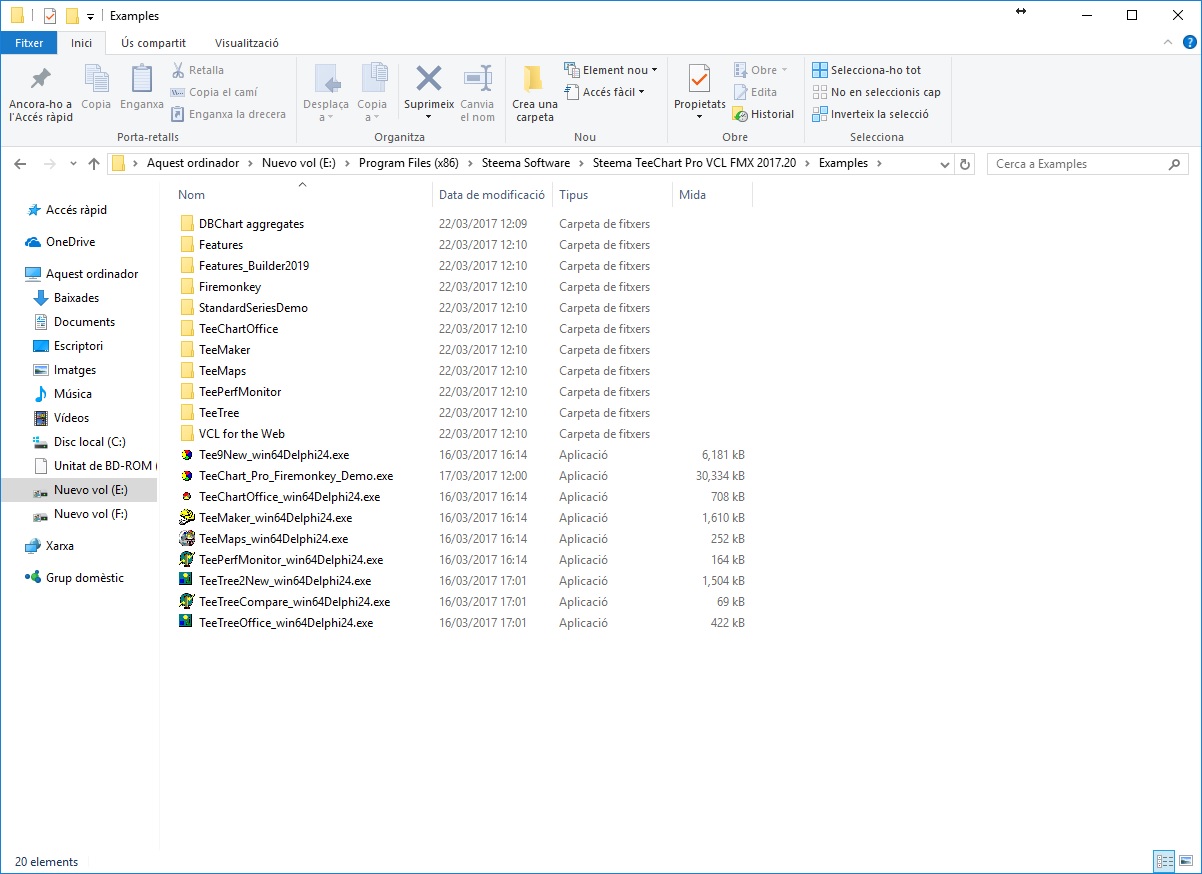The image size is (1202, 874).
Task: Select Música in navigation pane
Action: click(x=72, y=394)
